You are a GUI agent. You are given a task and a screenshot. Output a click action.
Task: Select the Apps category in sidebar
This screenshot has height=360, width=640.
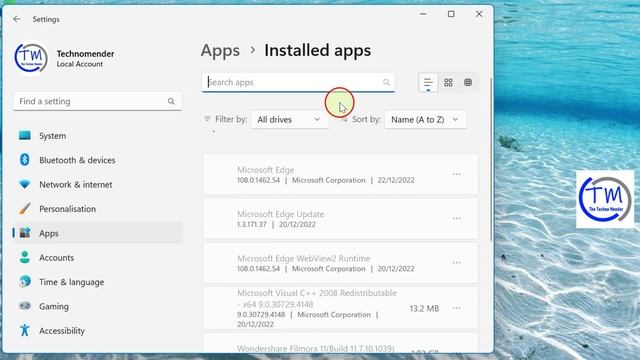tap(98, 233)
